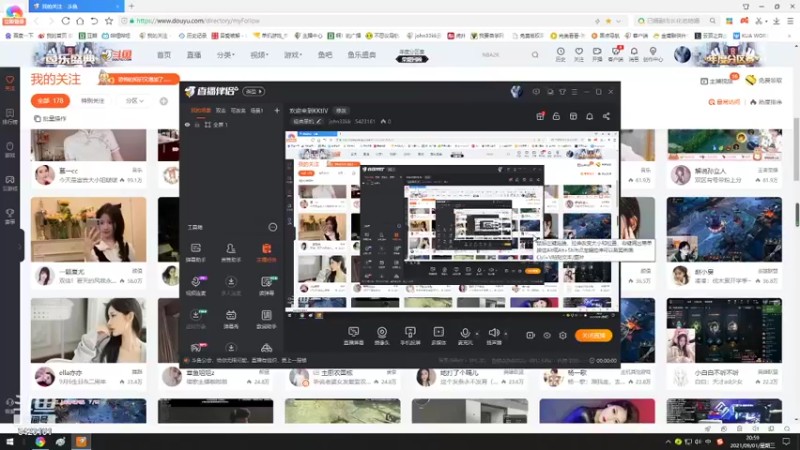Click the orange start streaming button

pyautogui.click(x=593, y=335)
